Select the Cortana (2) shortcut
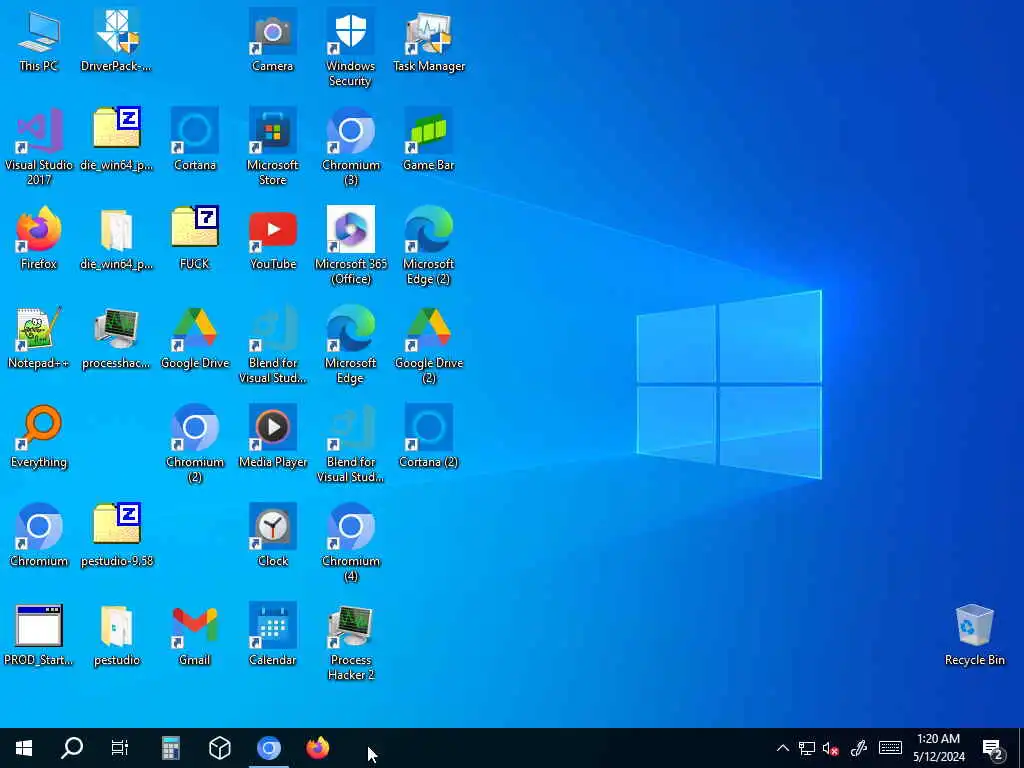Screen dimensions: 1024x768 click(x=428, y=437)
